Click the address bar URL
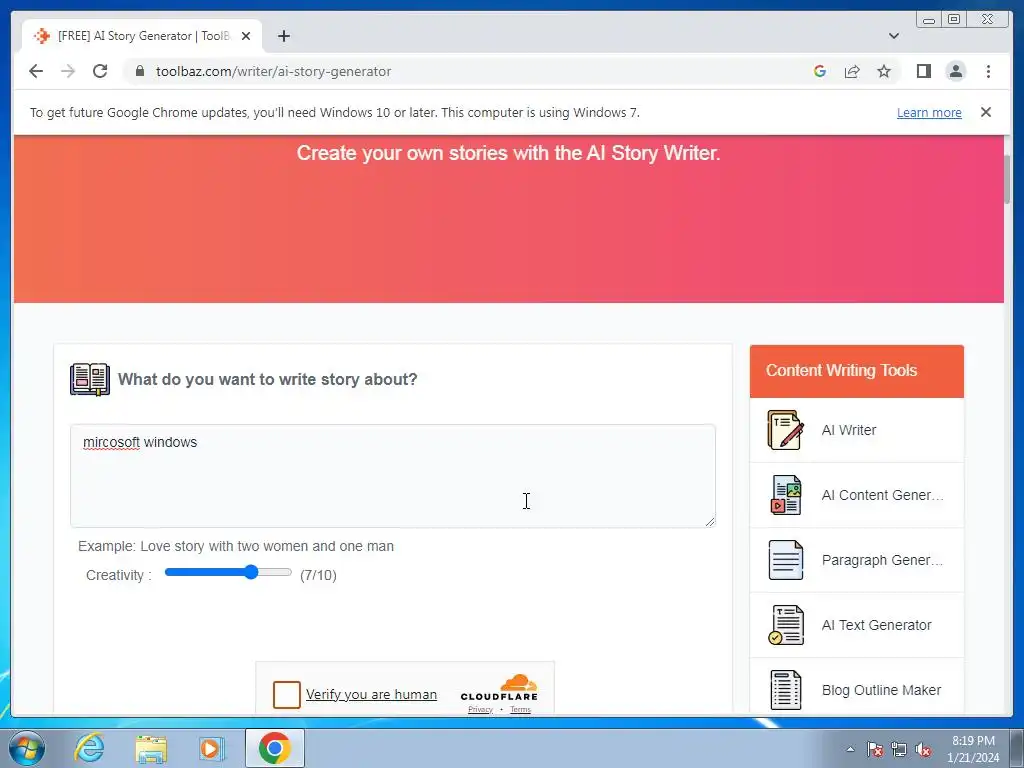Viewport: 1024px width, 768px height. click(x=274, y=71)
